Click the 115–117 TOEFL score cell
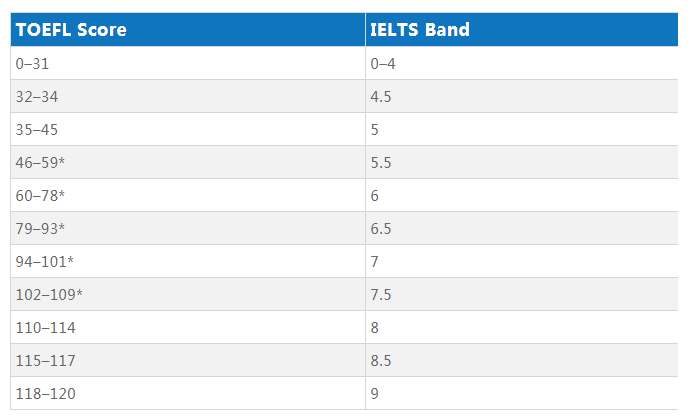Image resolution: width=692 pixels, height=416 pixels. [x=188, y=360]
